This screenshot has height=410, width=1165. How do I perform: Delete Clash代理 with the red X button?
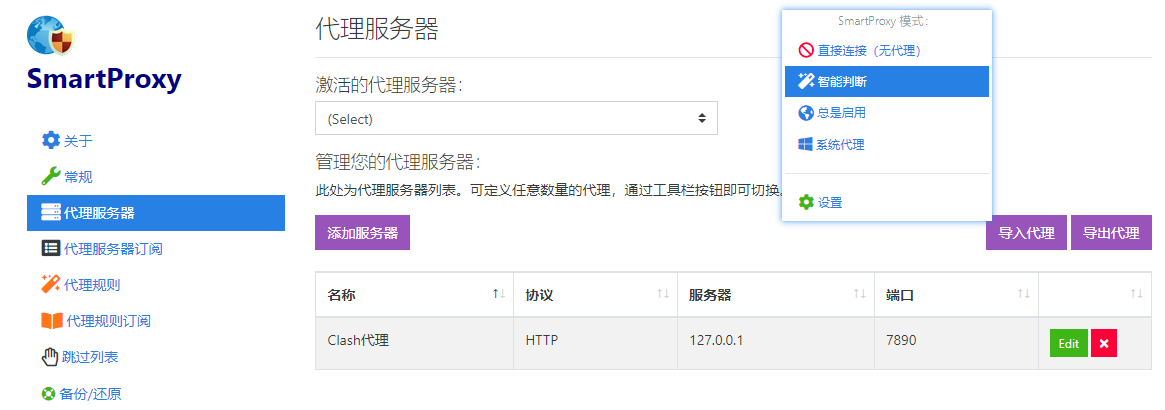point(1104,343)
